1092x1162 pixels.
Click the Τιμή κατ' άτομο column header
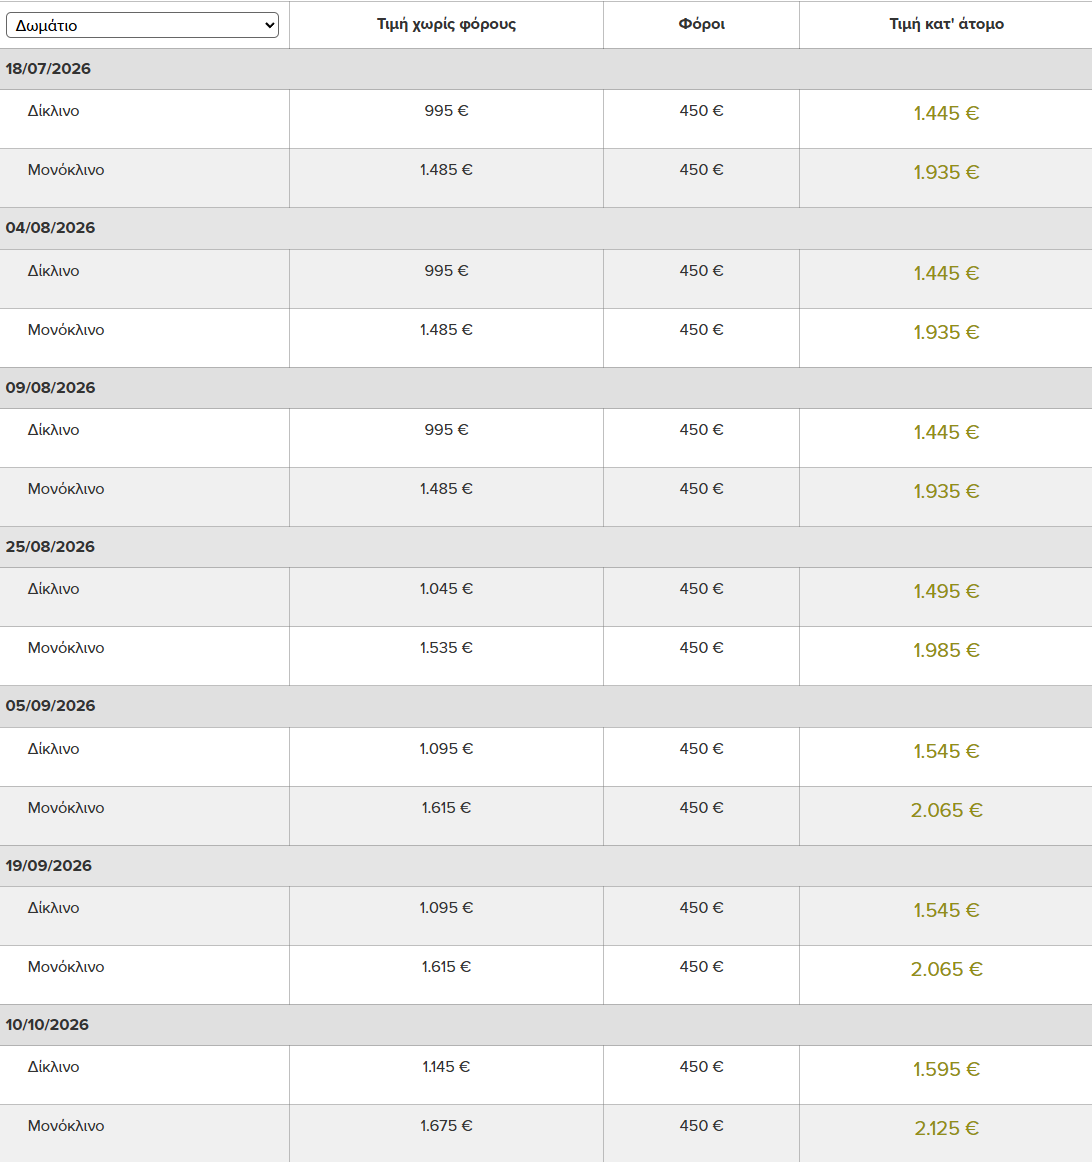point(946,24)
